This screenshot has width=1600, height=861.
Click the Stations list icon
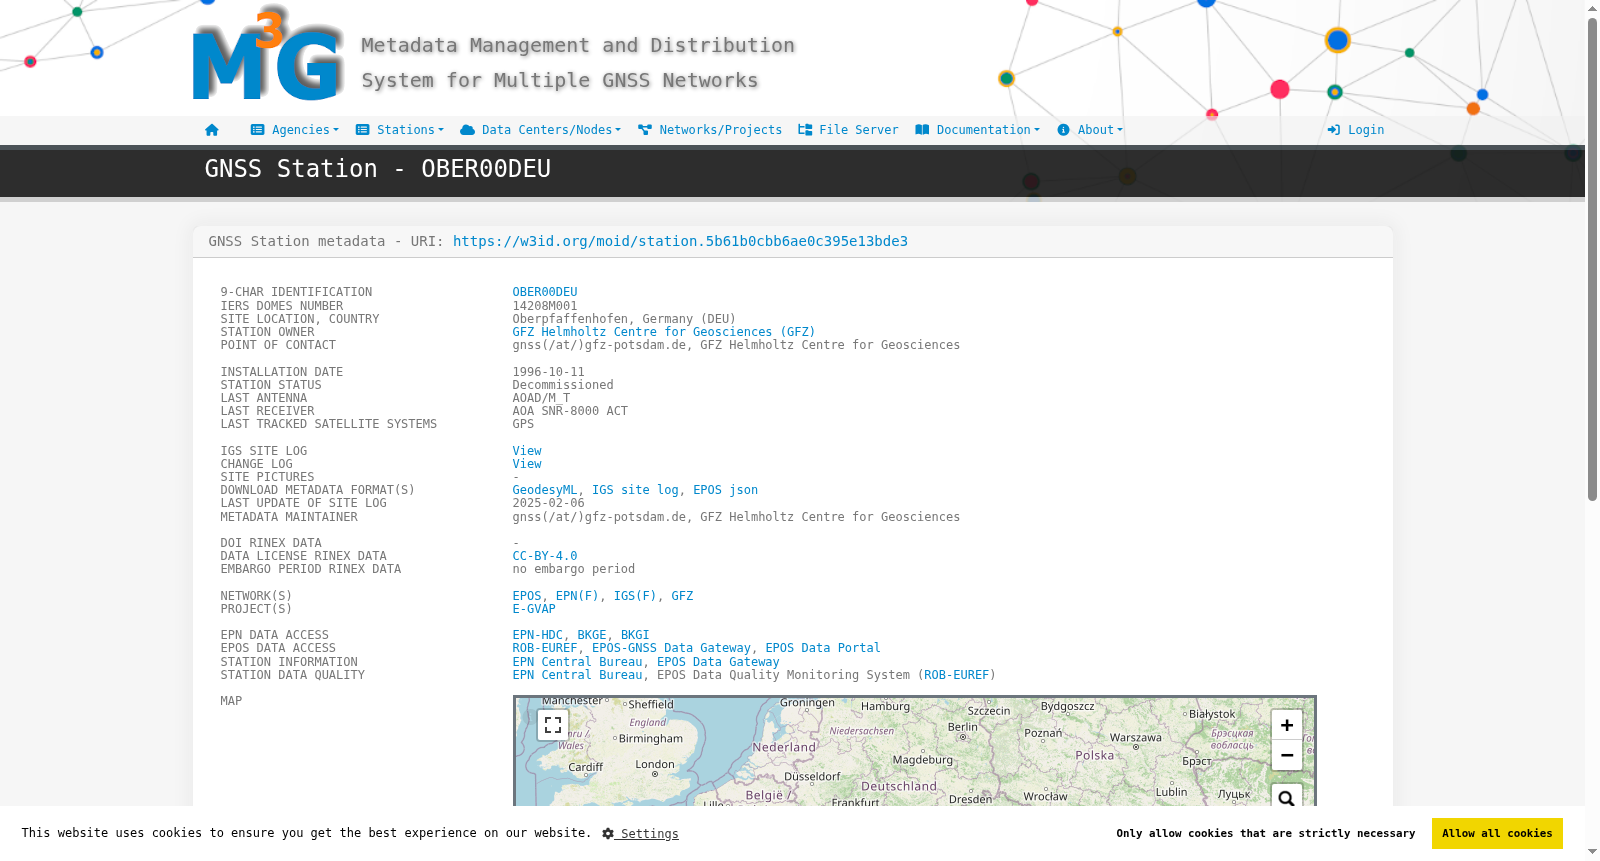click(363, 130)
